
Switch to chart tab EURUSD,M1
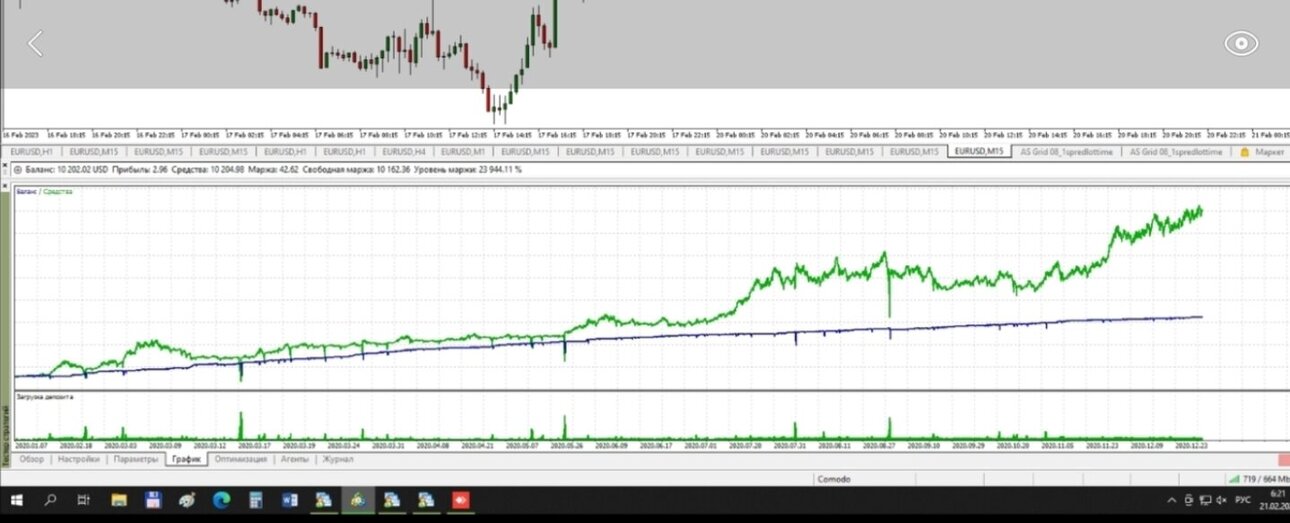pos(463,152)
